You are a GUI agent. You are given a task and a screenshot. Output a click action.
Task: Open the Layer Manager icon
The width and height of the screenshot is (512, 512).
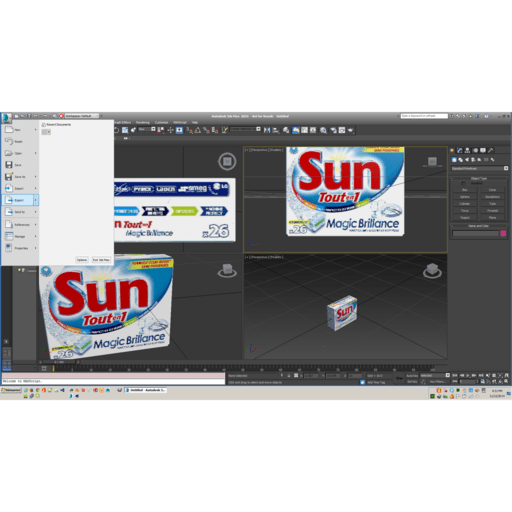286,130
